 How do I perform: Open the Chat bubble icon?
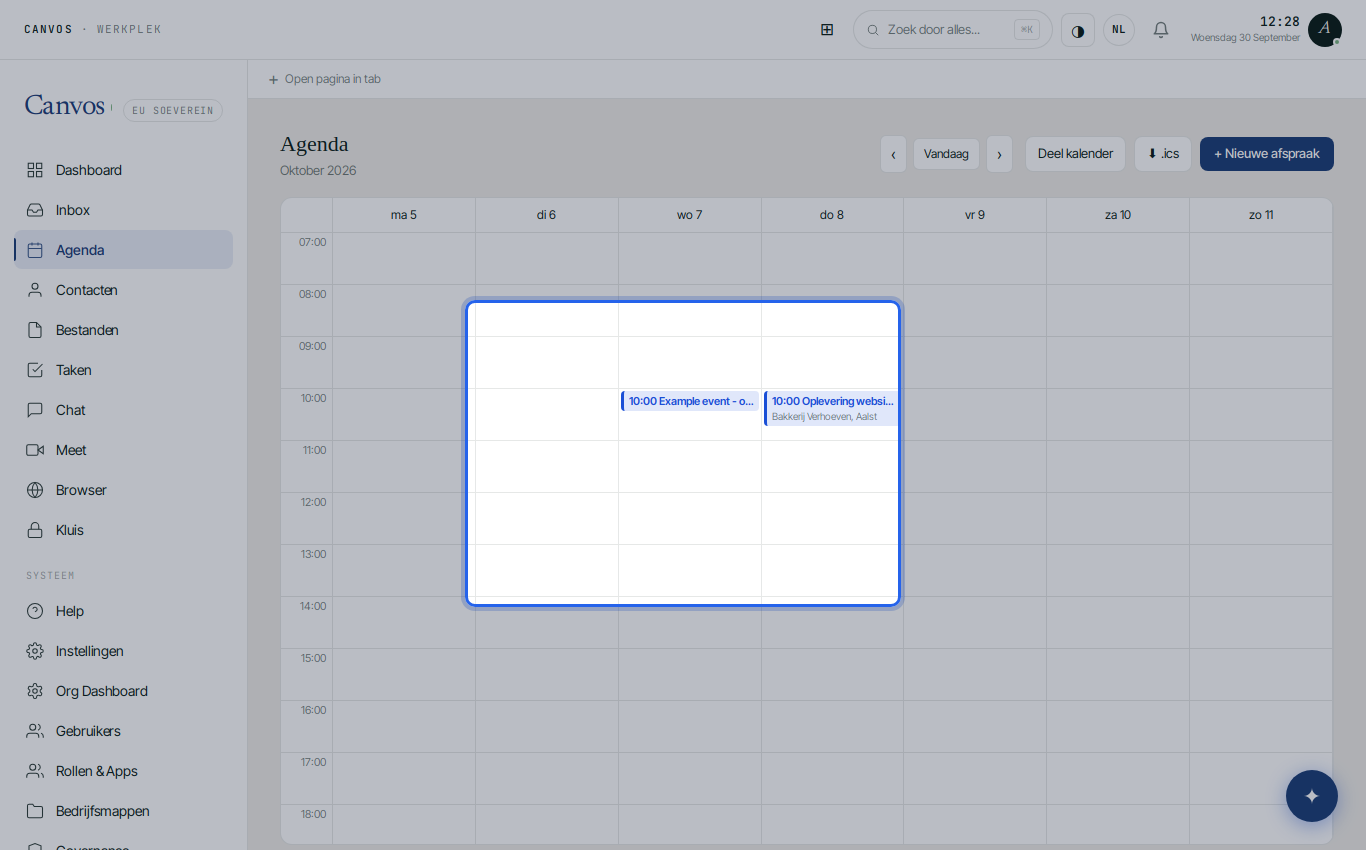click(x=35, y=410)
